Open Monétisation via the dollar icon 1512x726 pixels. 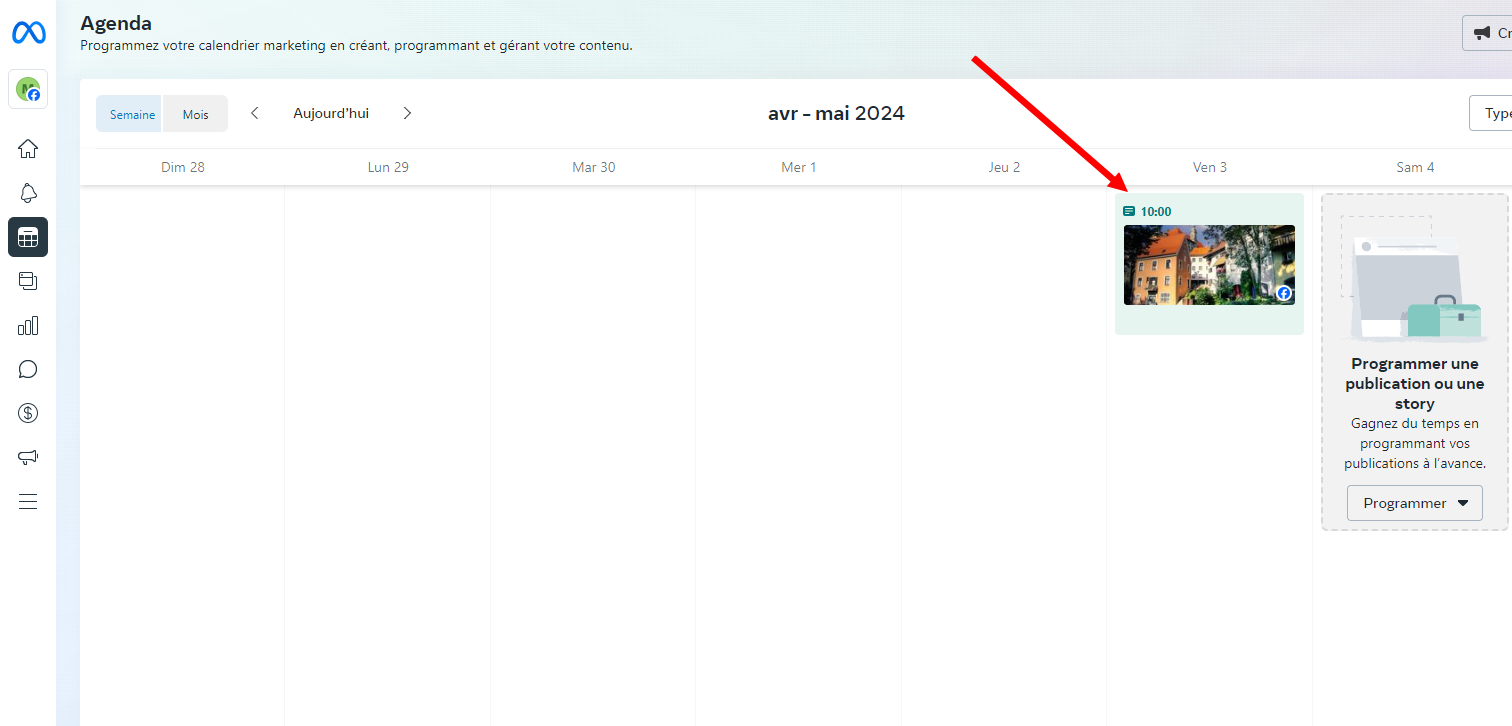(27, 413)
